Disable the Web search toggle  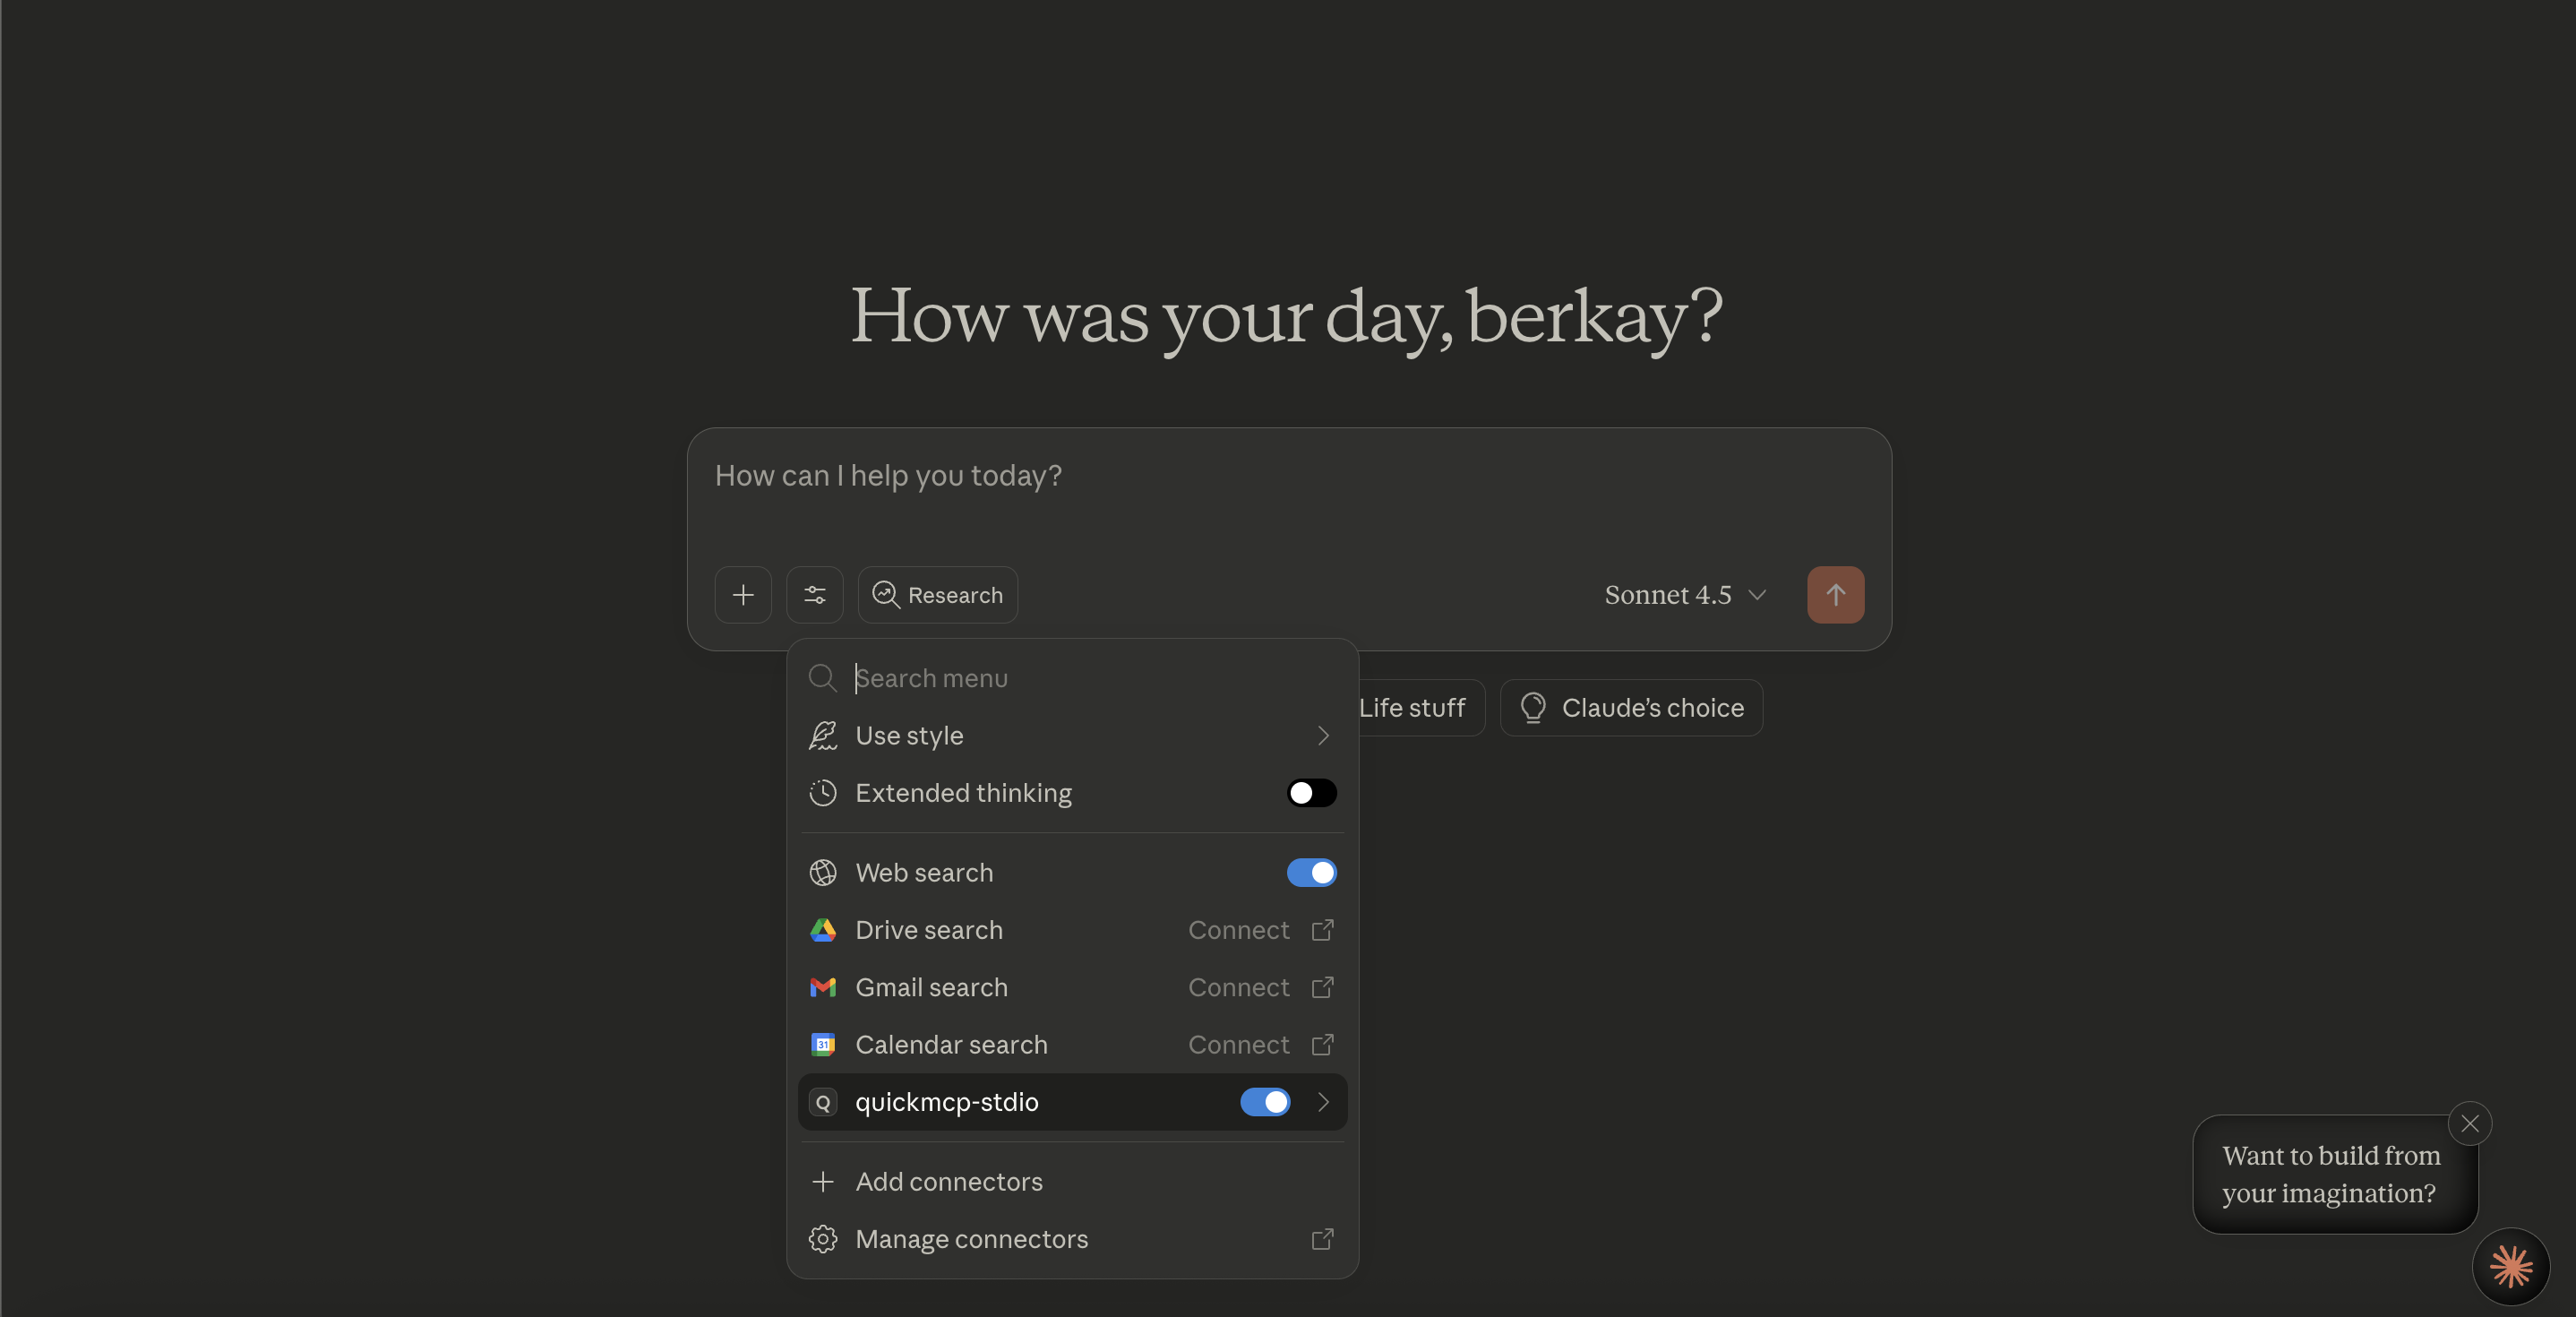point(1311,873)
